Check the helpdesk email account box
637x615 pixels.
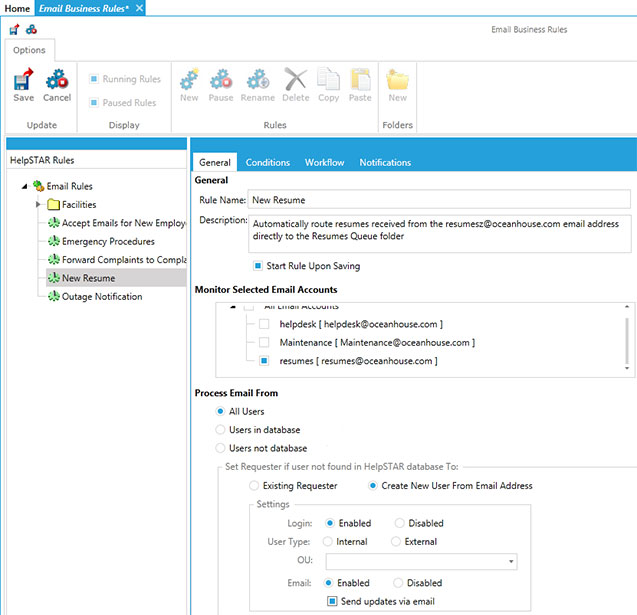click(x=264, y=325)
